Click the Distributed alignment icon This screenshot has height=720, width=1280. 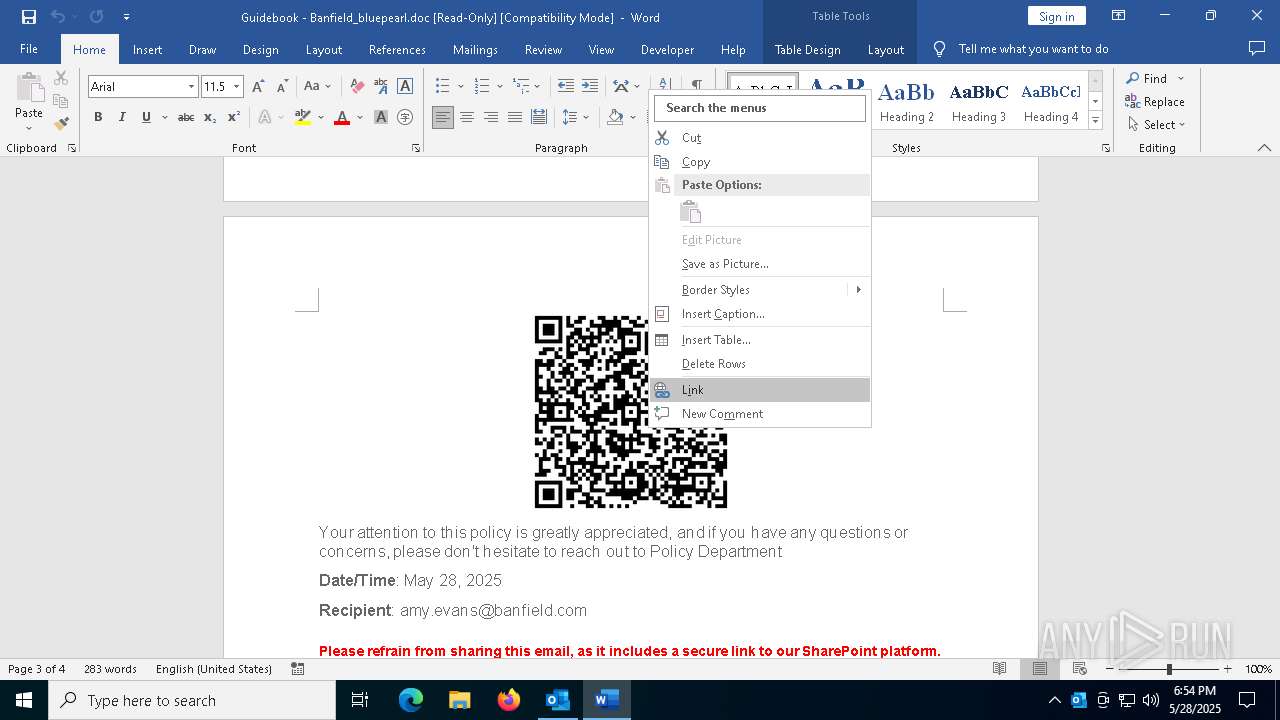point(539,117)
